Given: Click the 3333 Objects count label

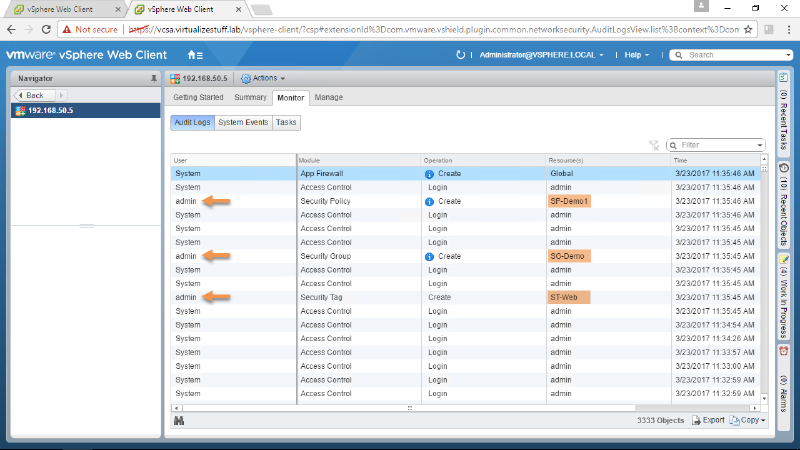Looking at the screenshot, I should 660,420.
